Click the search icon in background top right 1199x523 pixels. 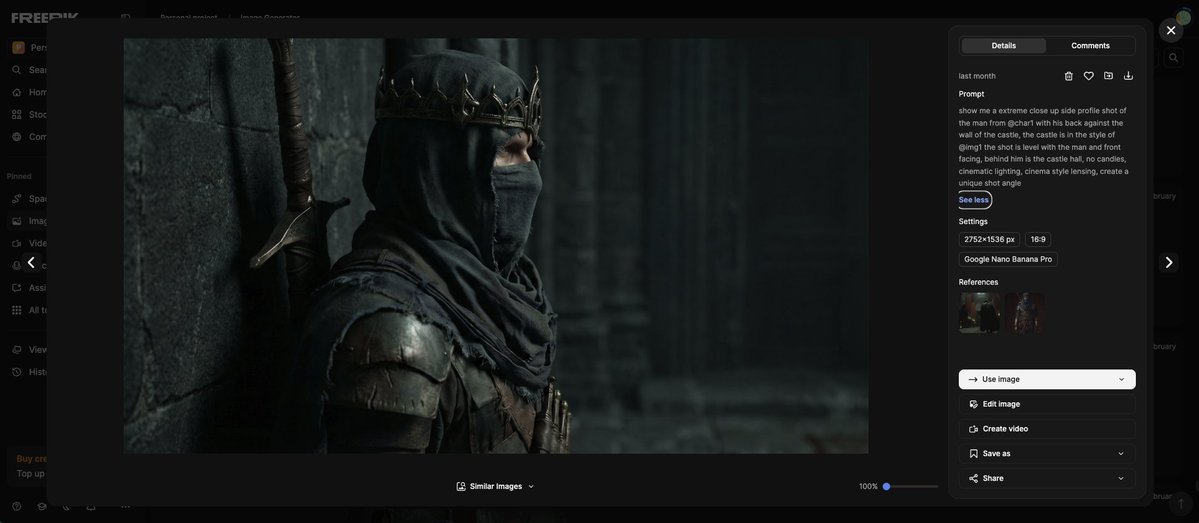click(x=1174, y=57)
